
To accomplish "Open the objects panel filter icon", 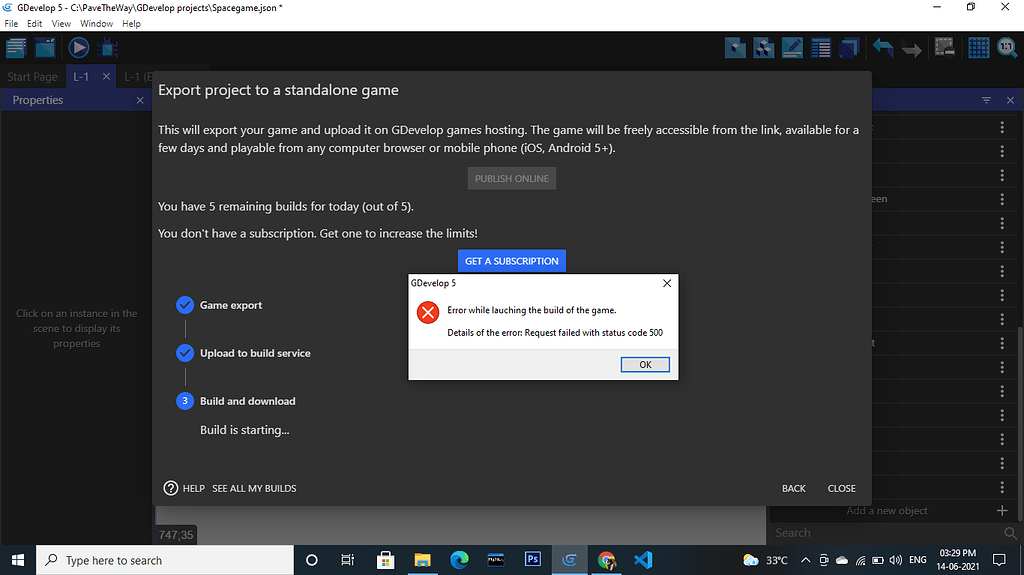I will pos(986,100).
